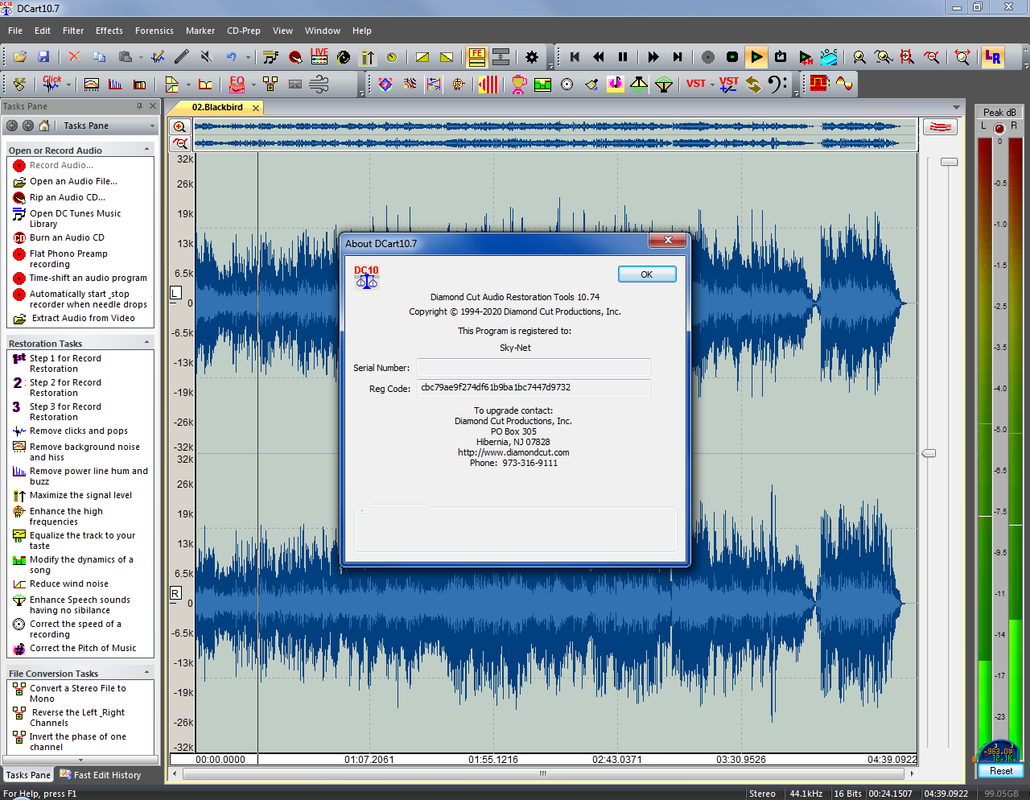Click the DC10 logo in About dialog
This screenshot has height=800, width=1030.
pos(366,277)
